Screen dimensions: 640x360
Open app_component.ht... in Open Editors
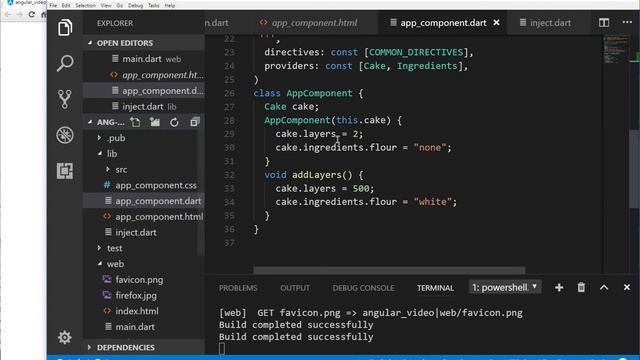144,75
